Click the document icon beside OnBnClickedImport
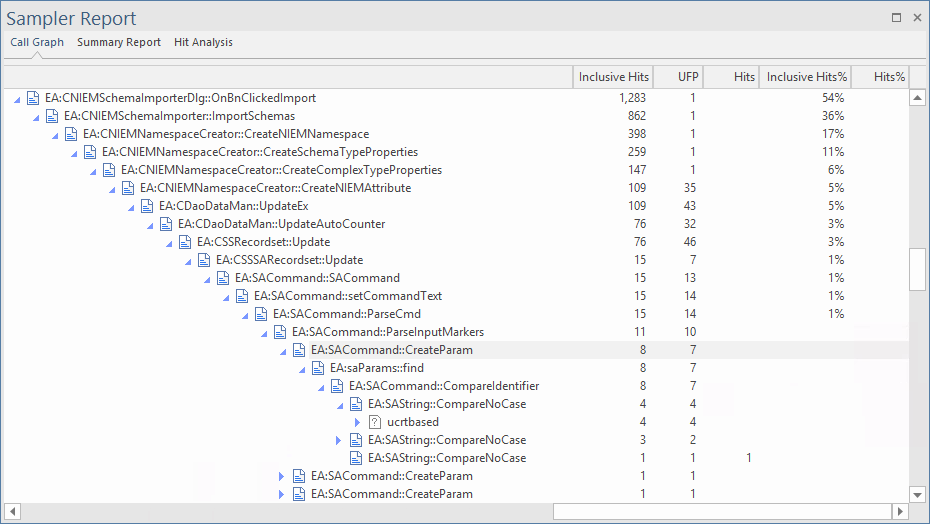The width and height of the screenshot is (930, 524). (33, 98)
